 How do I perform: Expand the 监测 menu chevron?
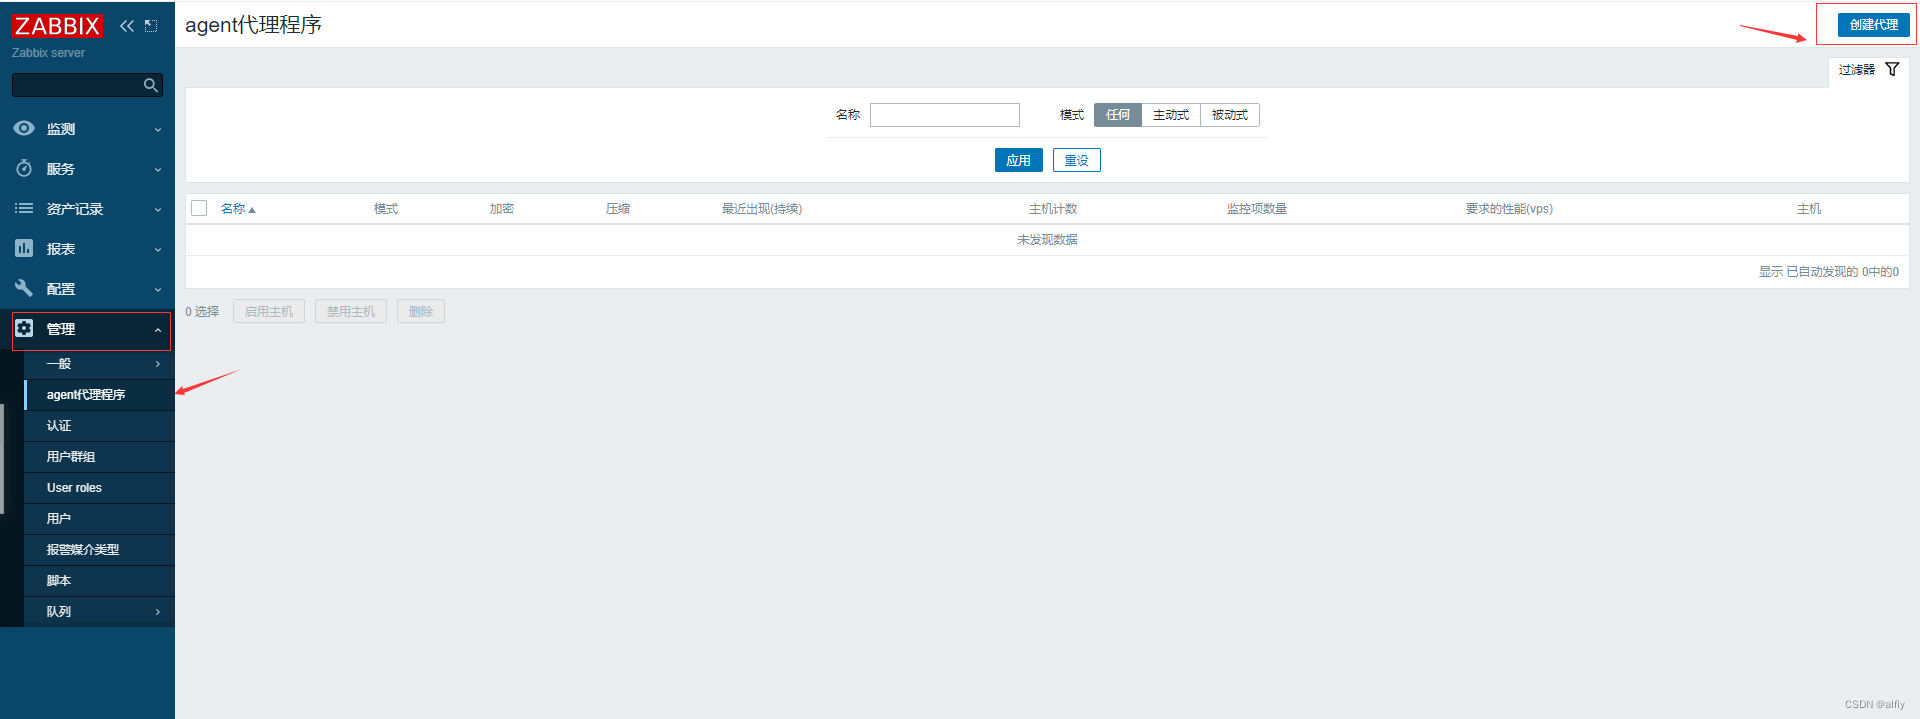pos(158,130)
